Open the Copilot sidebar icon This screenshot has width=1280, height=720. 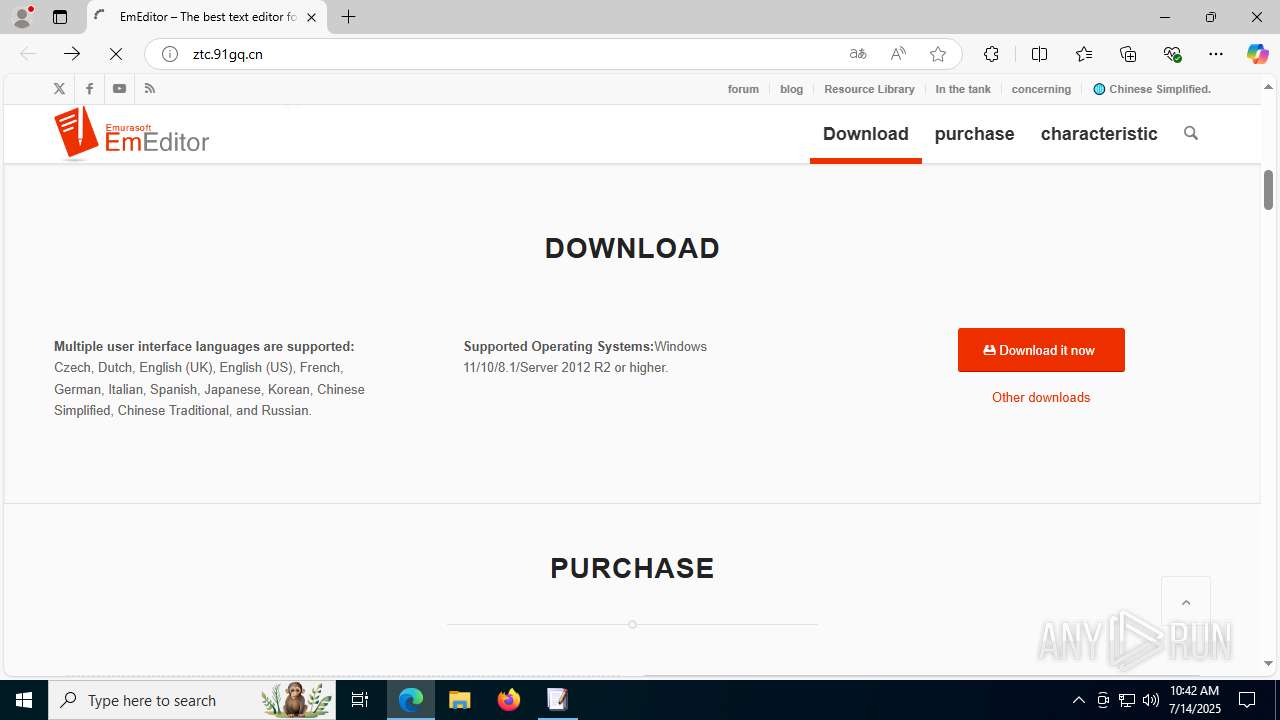tap(1257, 54)
